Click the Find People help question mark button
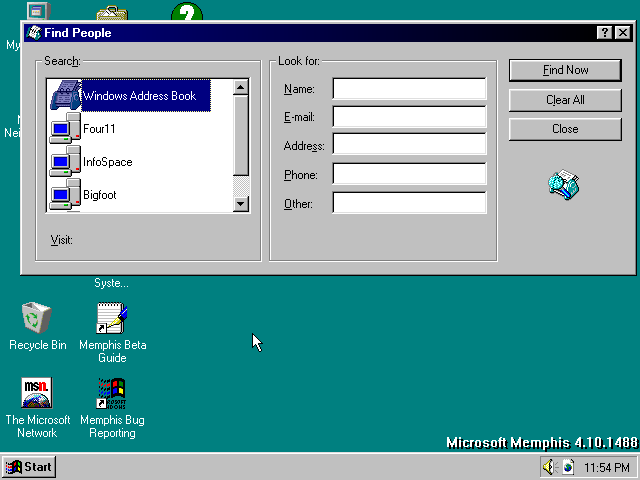This screenshot has height=480, width=640. [x=604, y=33]
